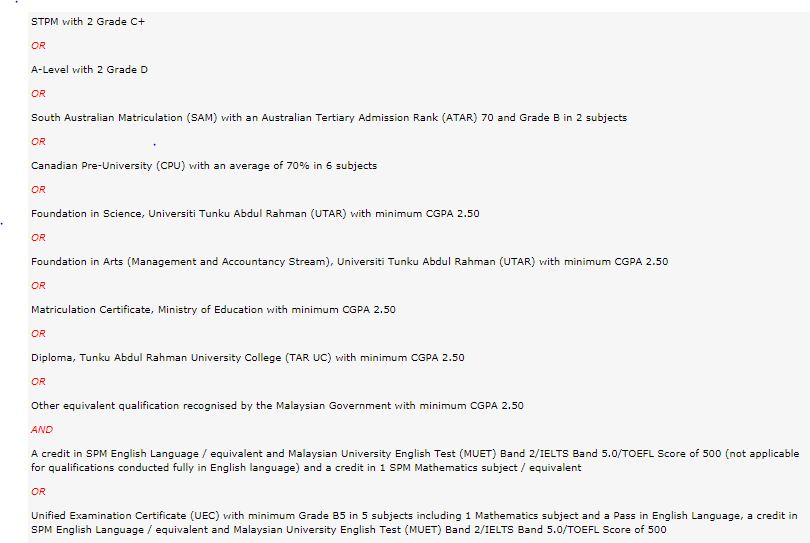810x543 pixels.
Task: Click the OR separator below the SAM line
Action: click(38, 142)
